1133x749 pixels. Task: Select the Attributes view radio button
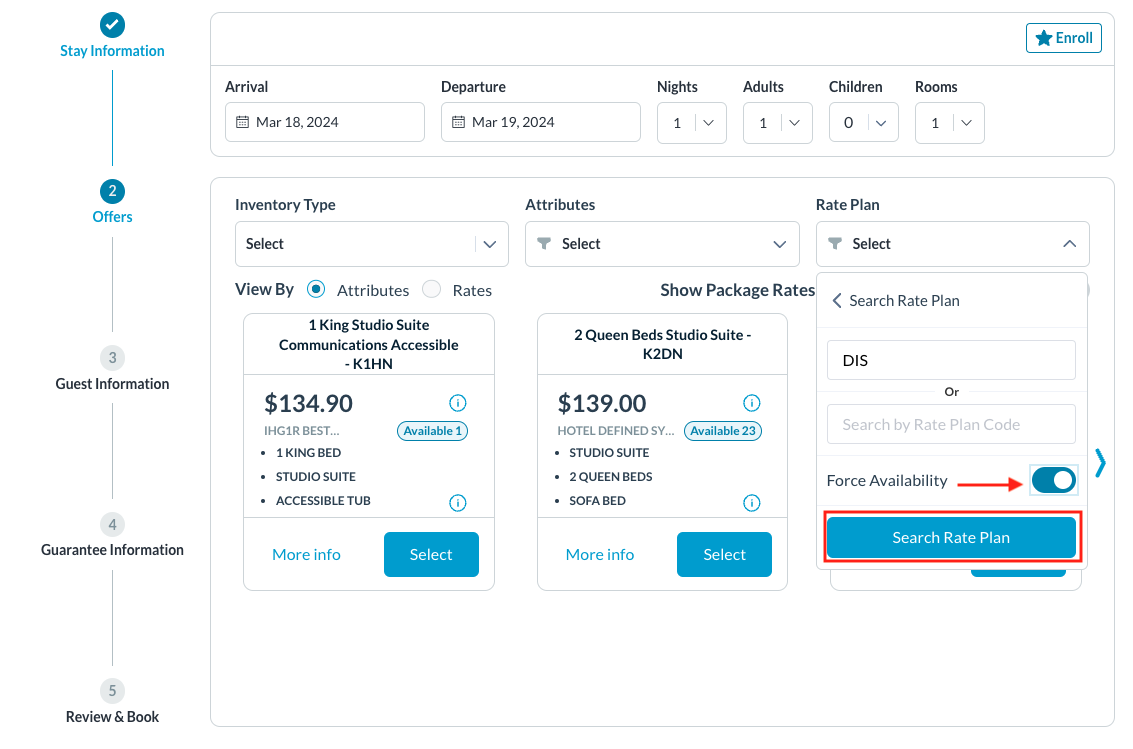coord(316,289)
